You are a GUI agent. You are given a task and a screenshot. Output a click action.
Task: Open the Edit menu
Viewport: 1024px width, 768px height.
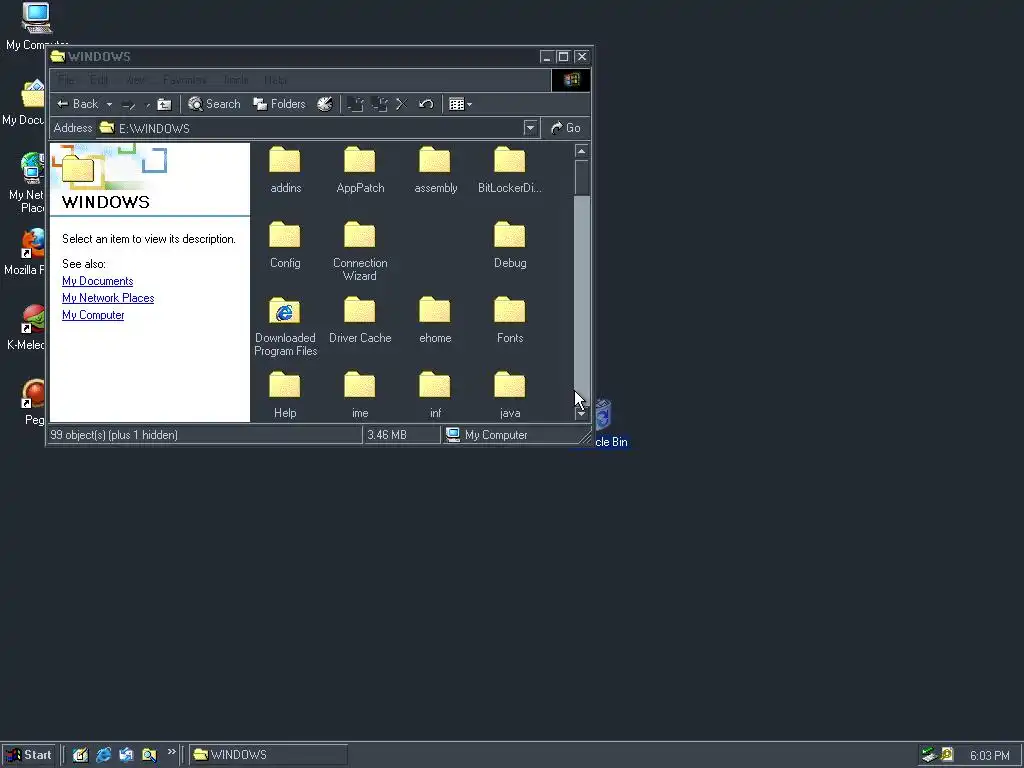(99, 80)
